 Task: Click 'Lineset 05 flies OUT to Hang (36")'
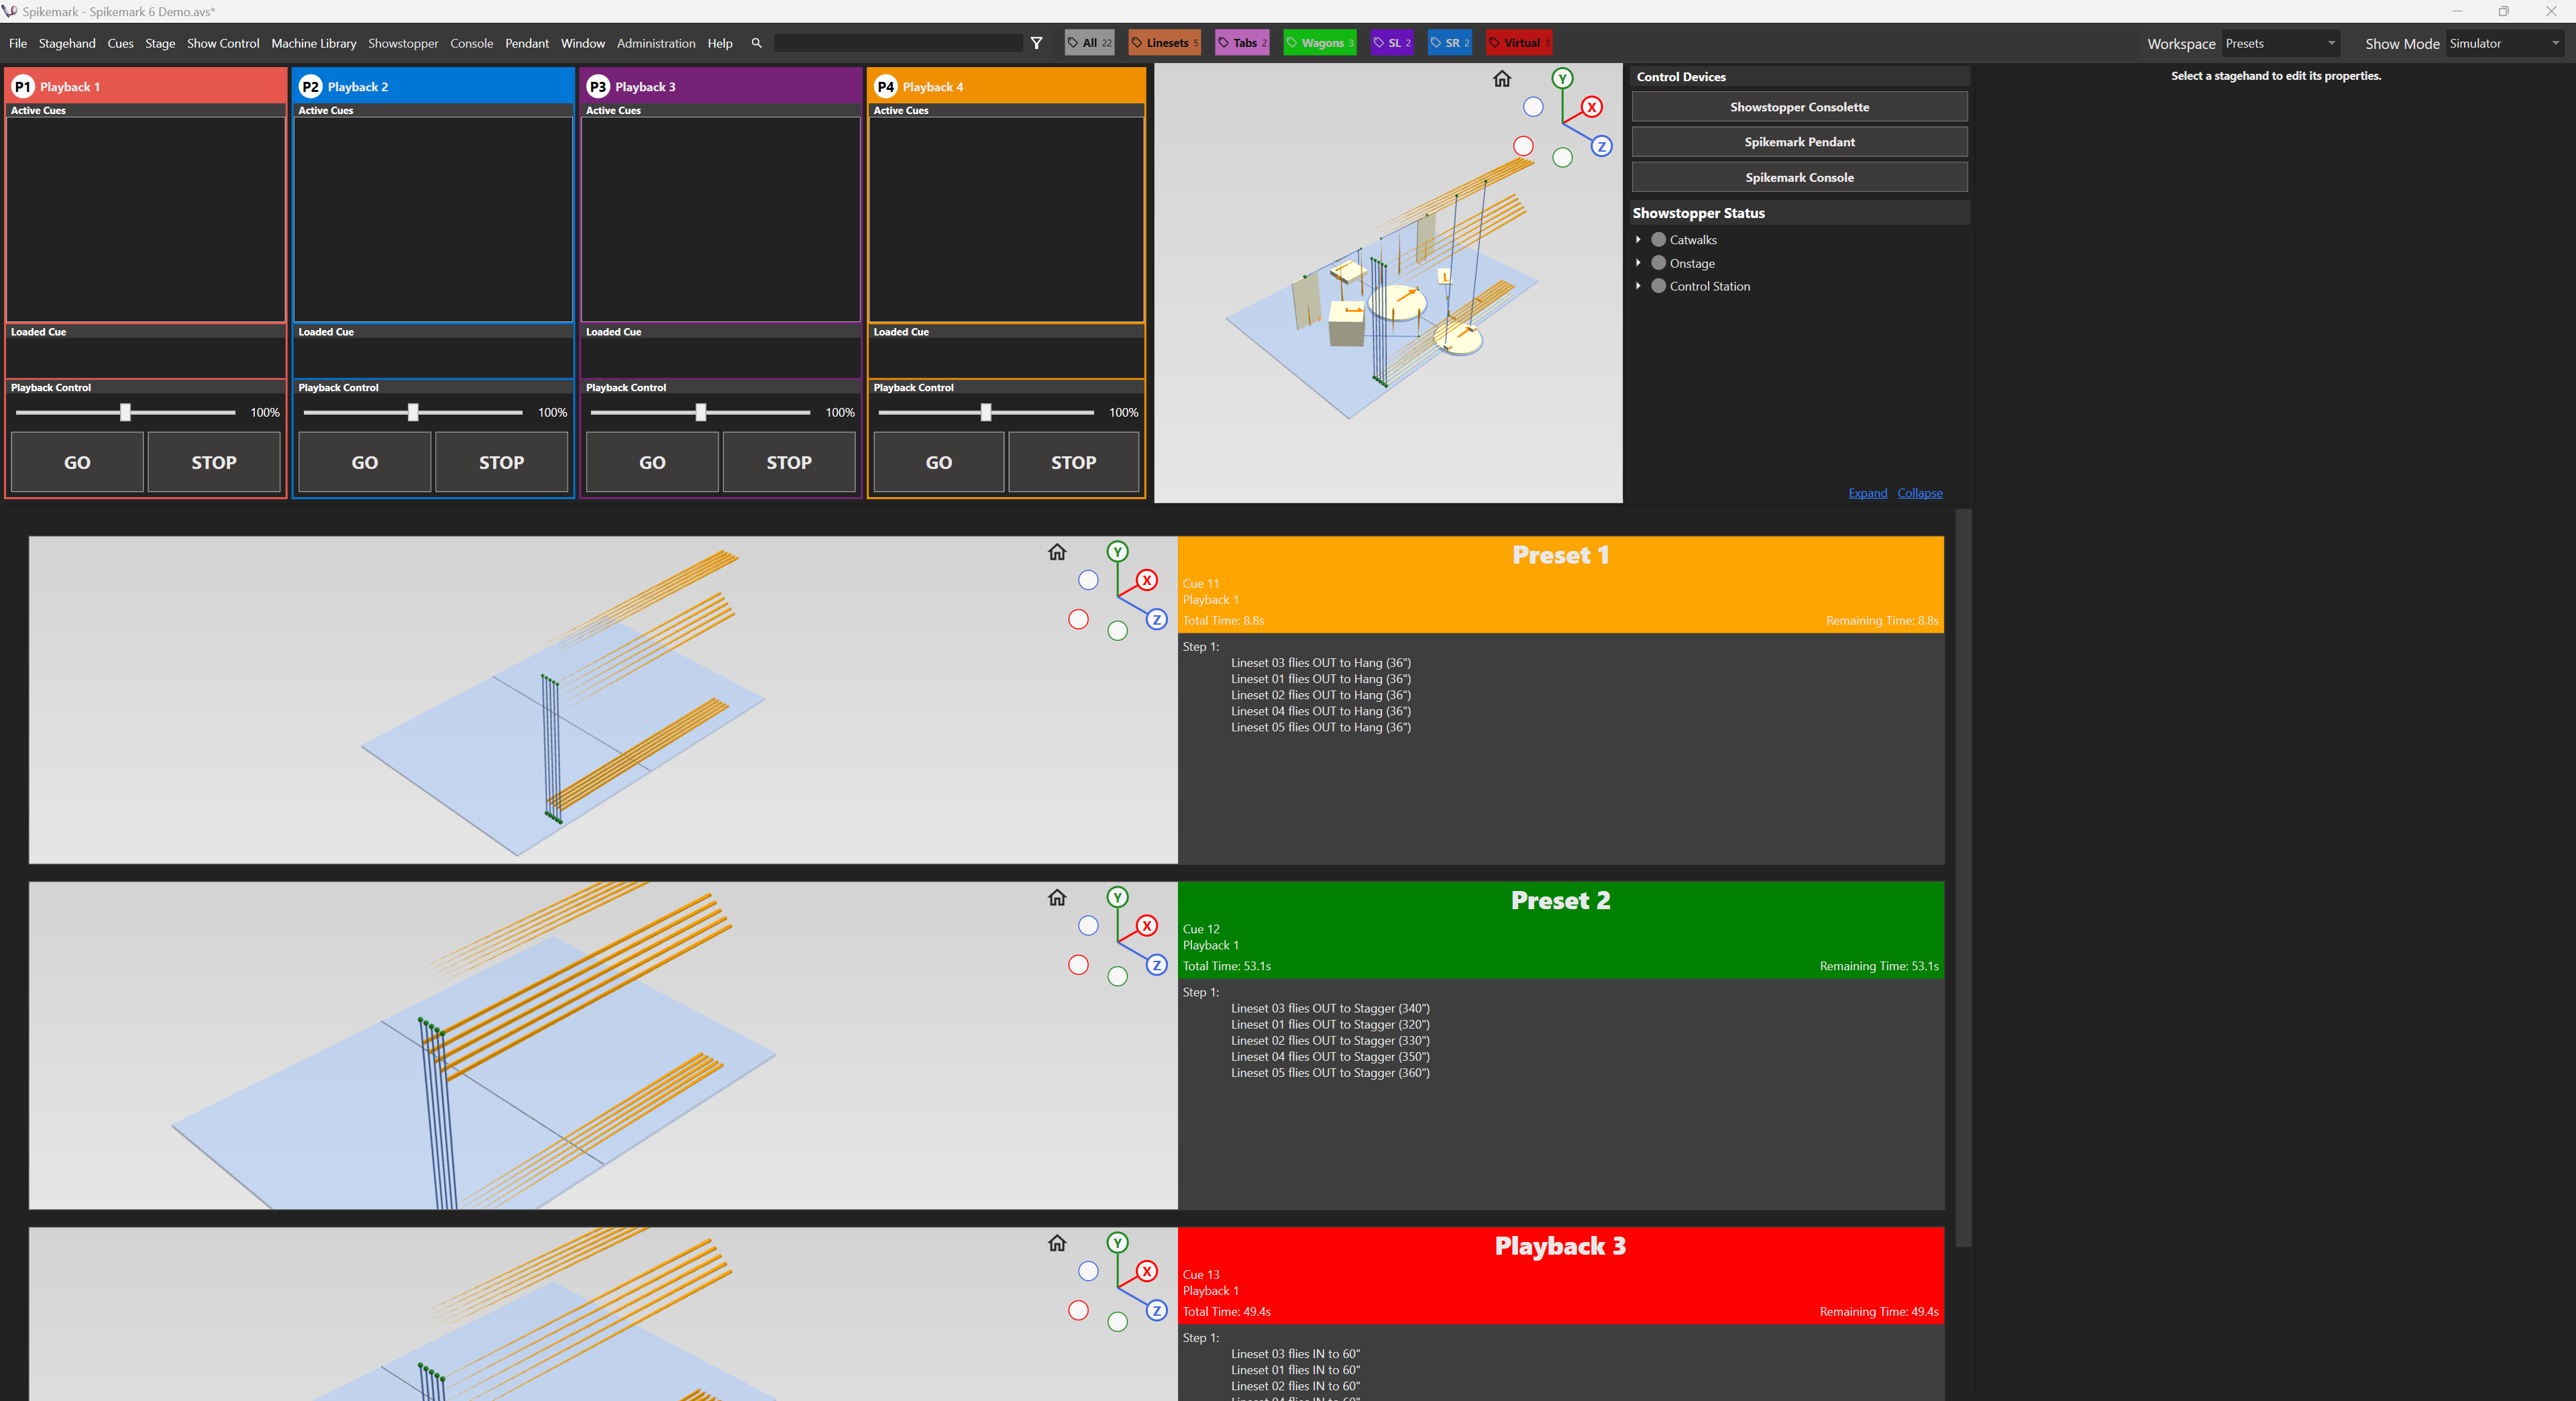1320,727
